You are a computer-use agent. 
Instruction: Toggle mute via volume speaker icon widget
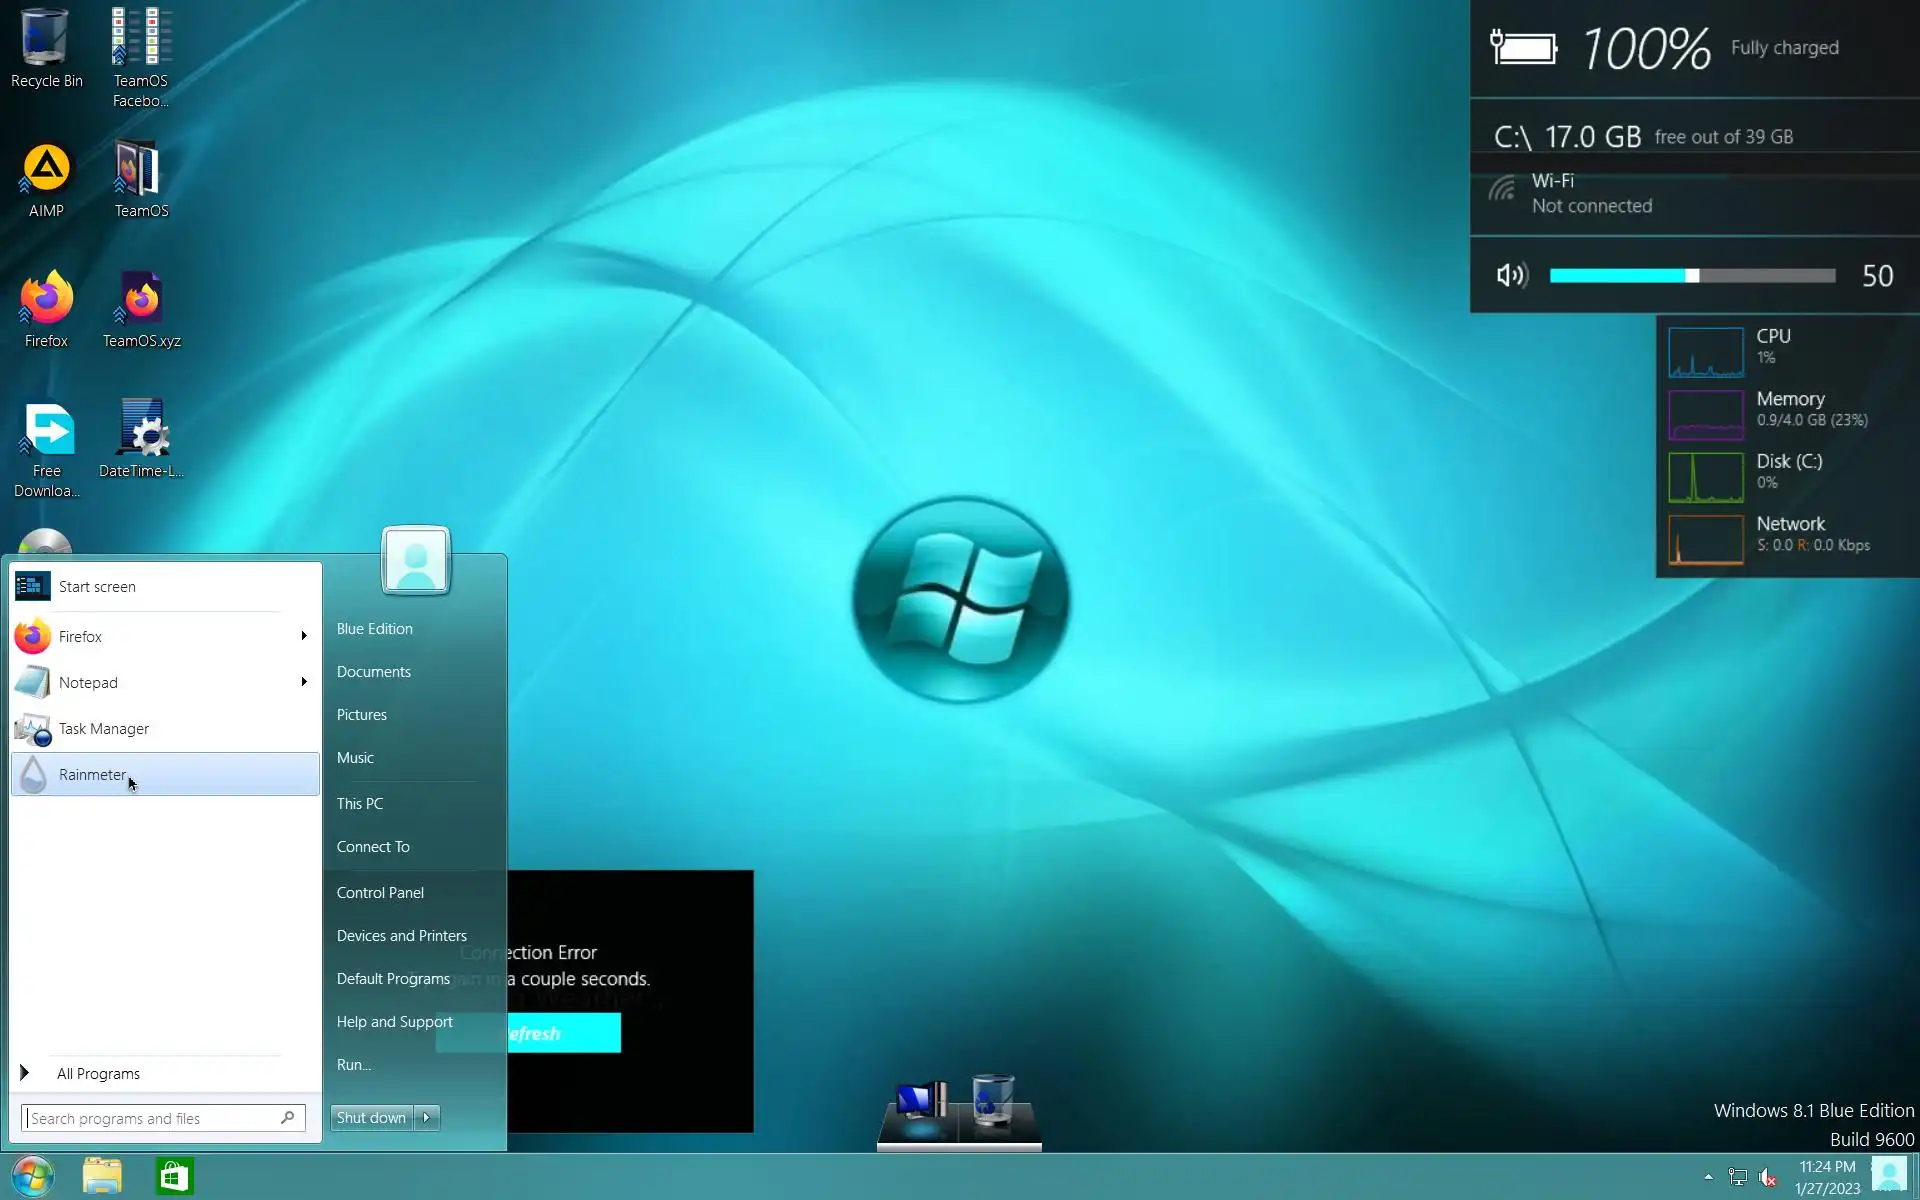(x=1511, y=275)
